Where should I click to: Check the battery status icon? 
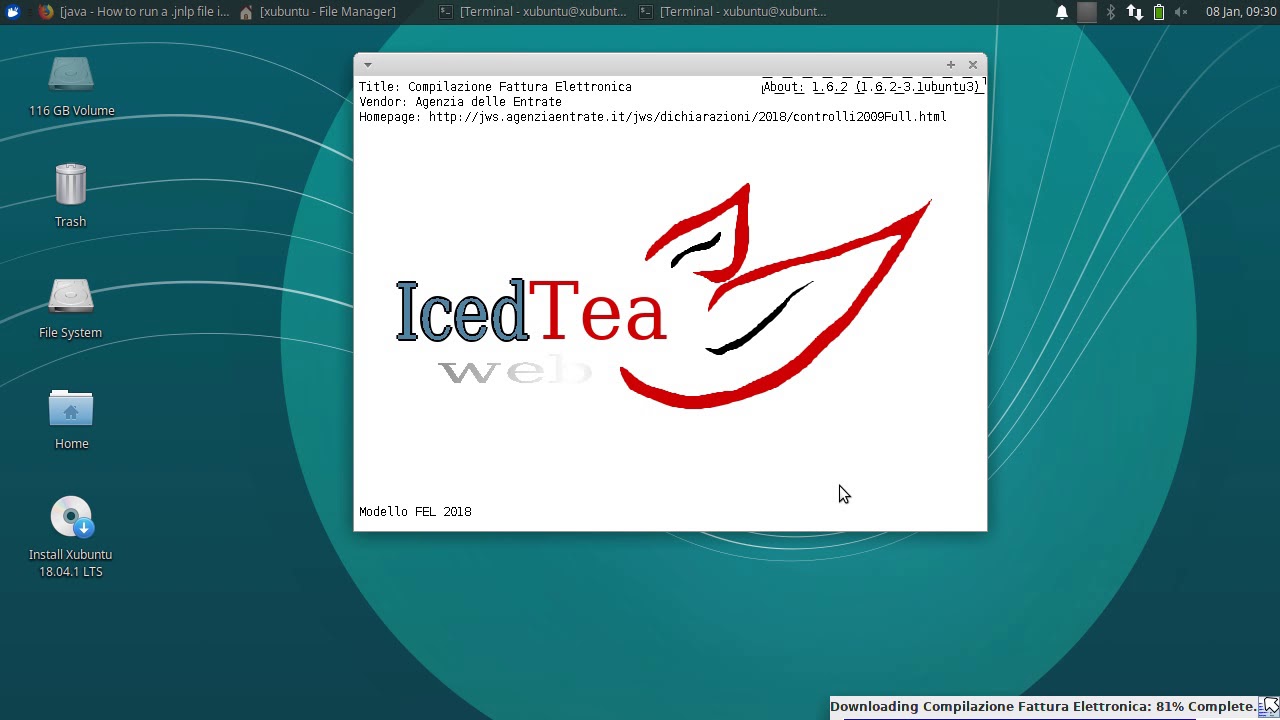[x=1158, y=12]
